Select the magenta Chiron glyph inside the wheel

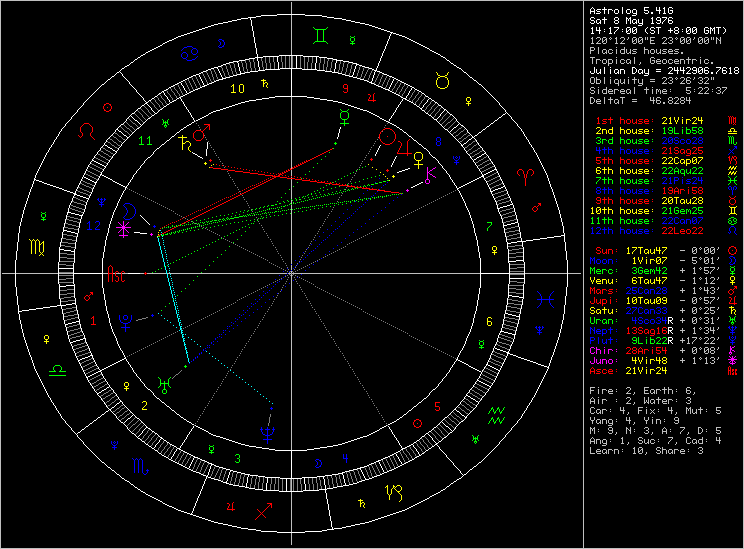(430, 175)
